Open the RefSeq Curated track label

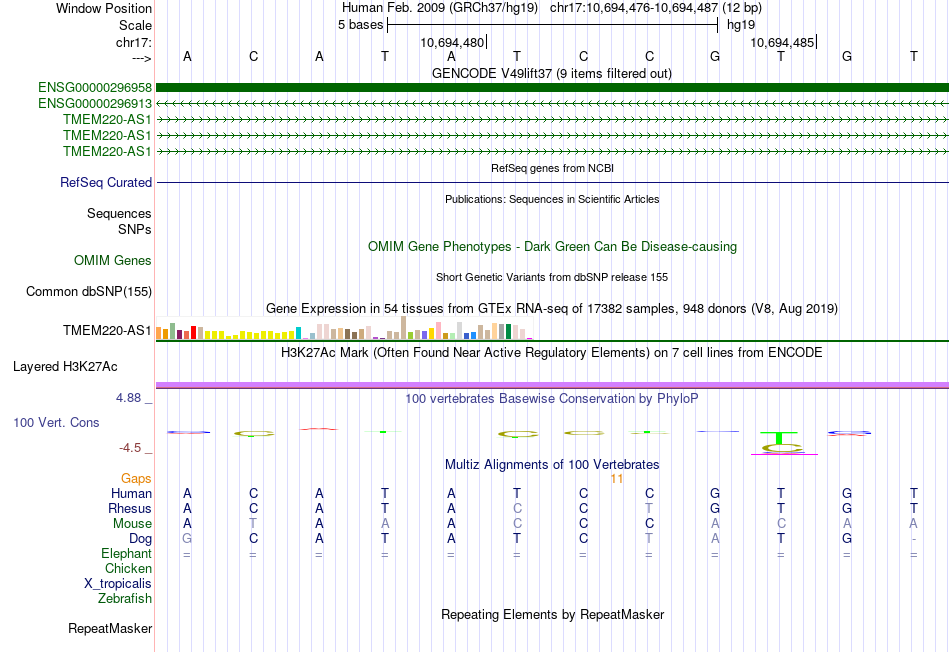[x=106, y=182]
